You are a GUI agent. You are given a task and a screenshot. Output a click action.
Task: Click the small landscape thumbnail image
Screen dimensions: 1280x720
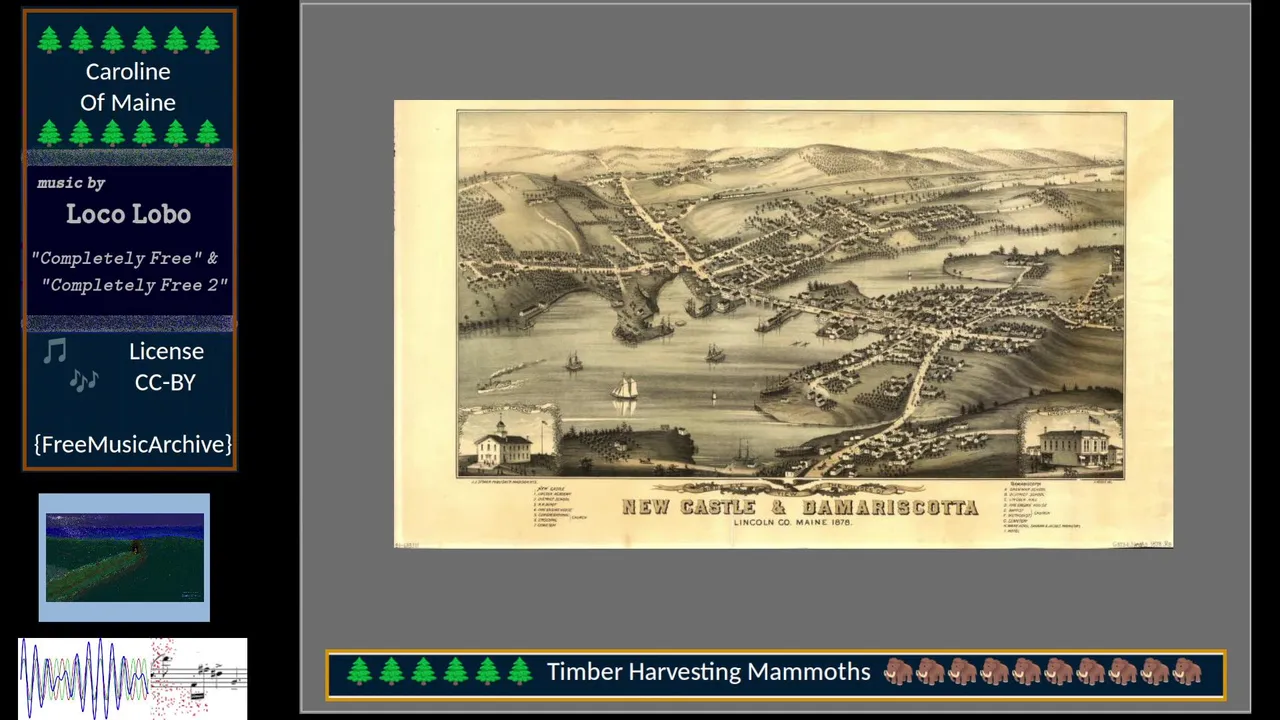click(x=124, y=557)
